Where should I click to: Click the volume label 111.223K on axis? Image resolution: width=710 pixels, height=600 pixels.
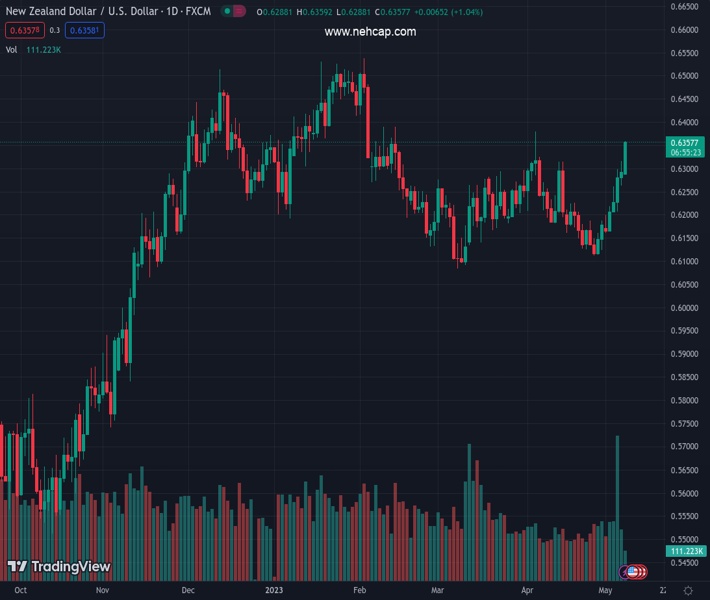tap(686, 551)
